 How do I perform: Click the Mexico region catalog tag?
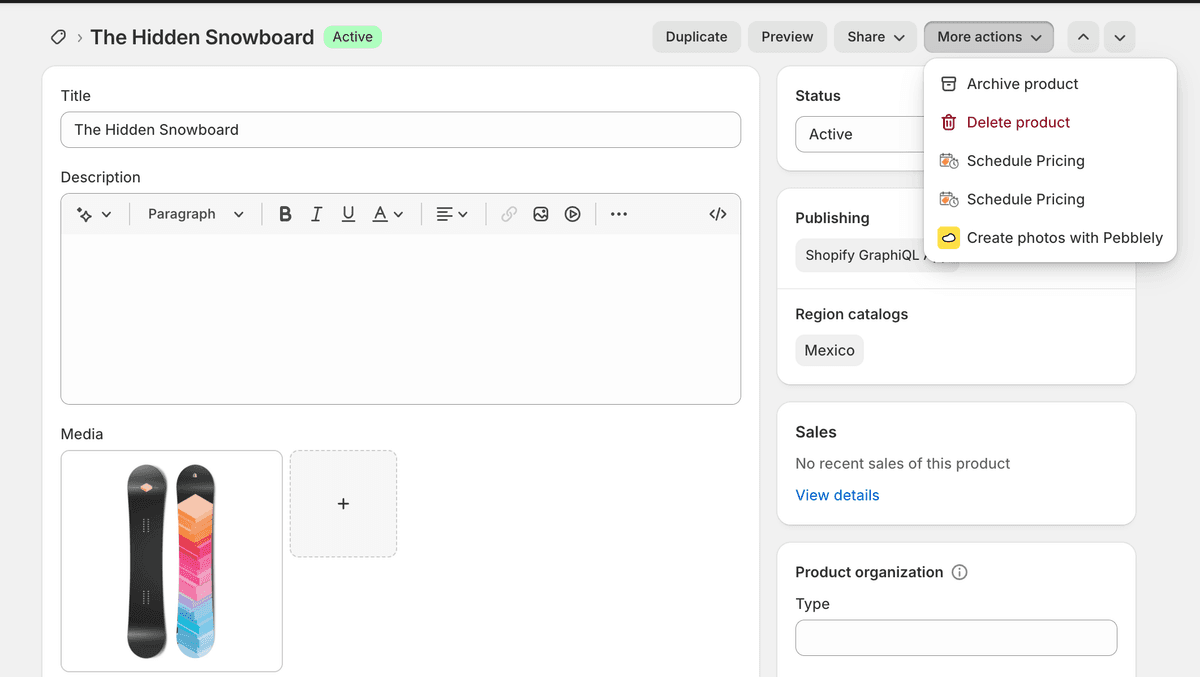830,350
